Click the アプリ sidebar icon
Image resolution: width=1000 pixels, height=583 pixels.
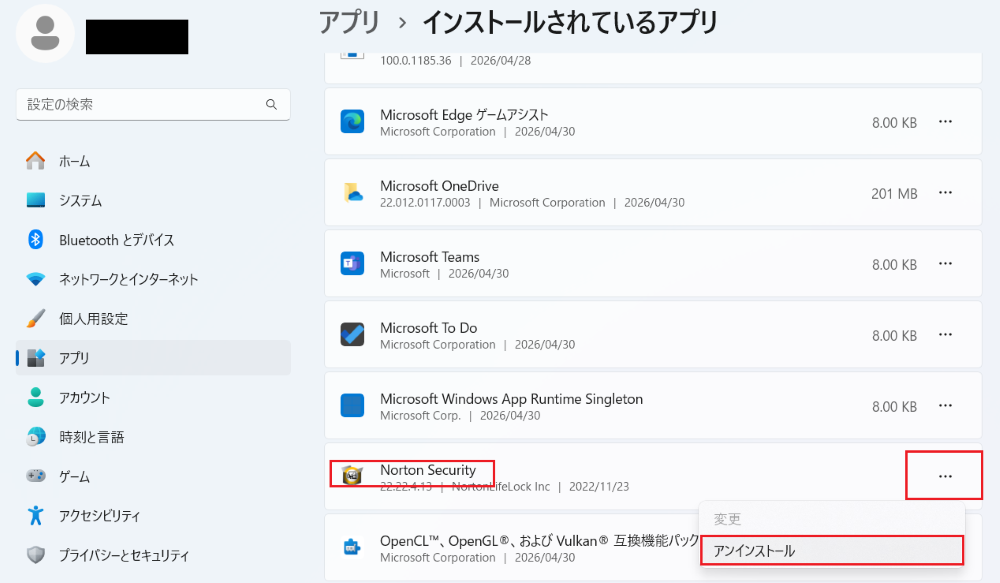click(36, 358)
